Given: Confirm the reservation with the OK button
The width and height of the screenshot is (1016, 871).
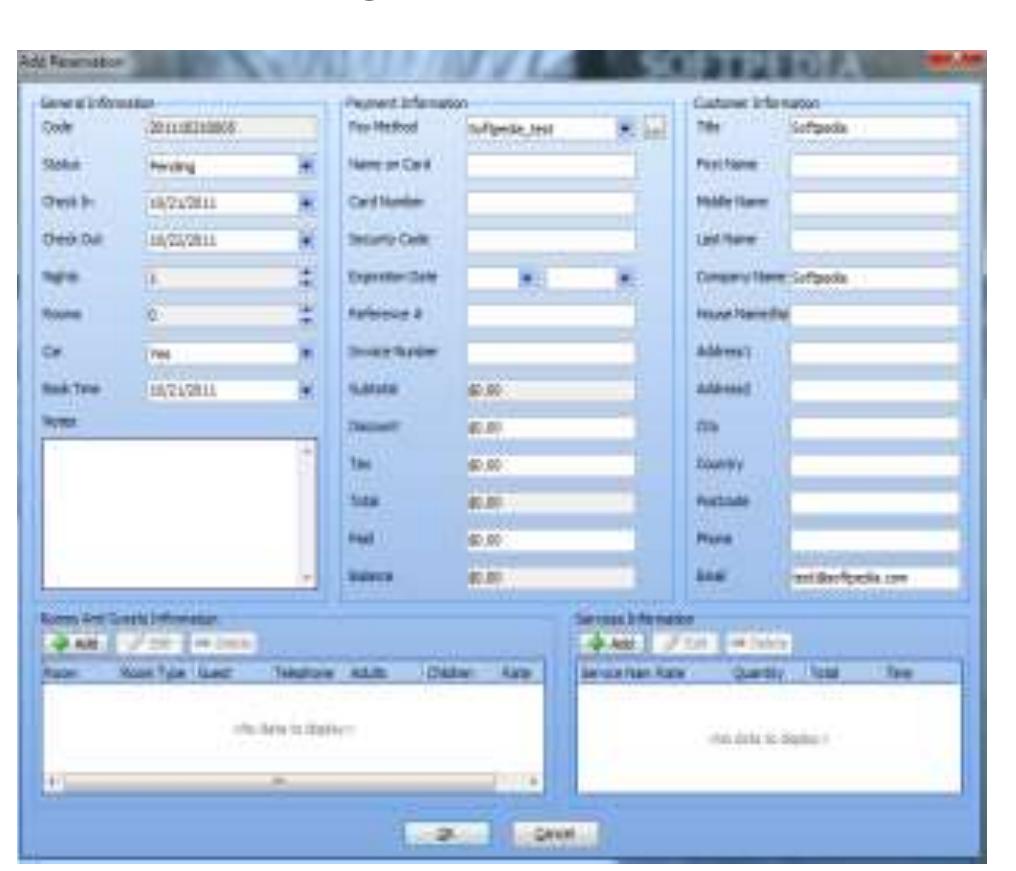Looking at the screenshot, I should pyautogui.click(x=446, y=833).
